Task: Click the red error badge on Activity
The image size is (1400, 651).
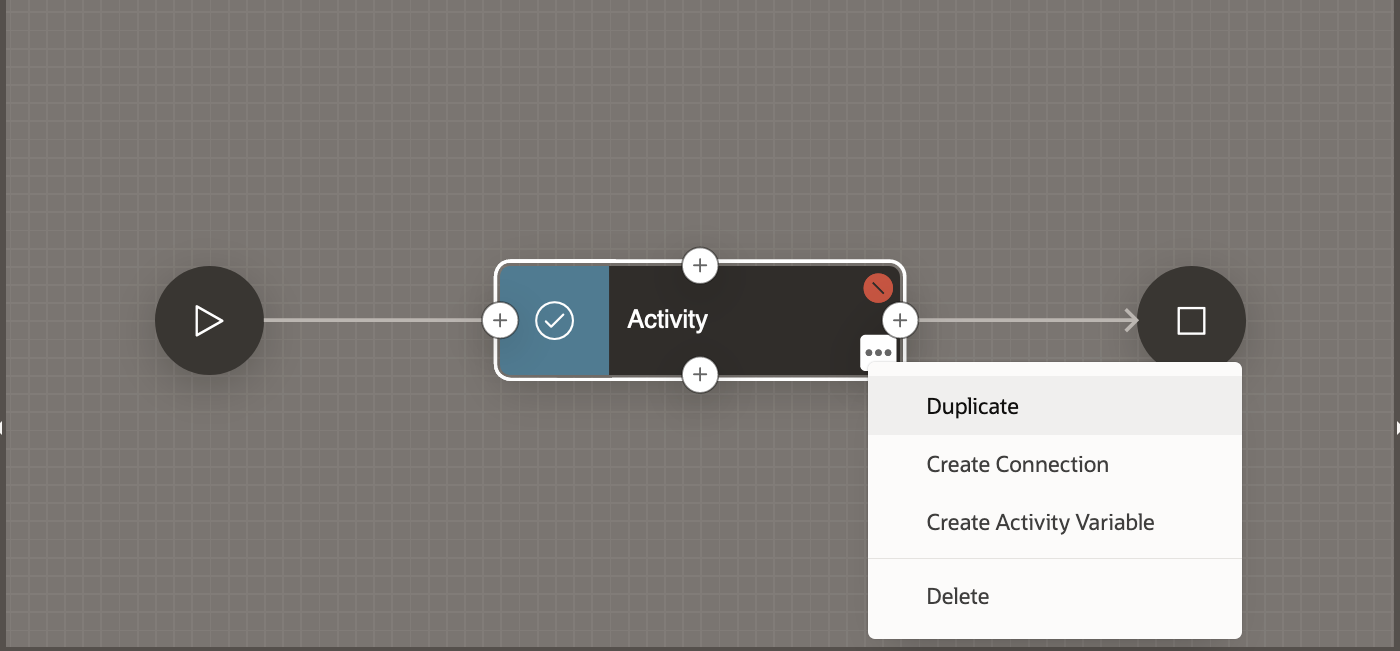Action: tap(878, 288)
